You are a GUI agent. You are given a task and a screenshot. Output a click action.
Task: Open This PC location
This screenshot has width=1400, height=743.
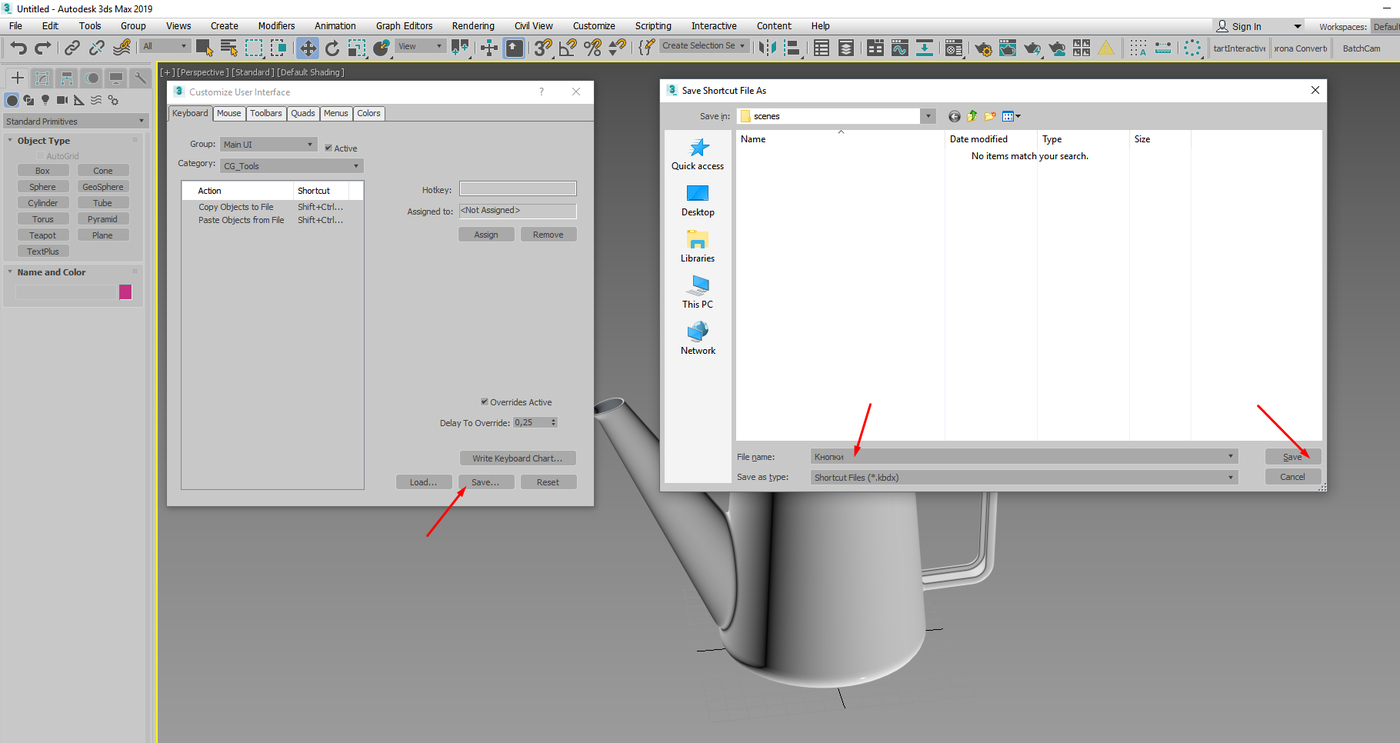[x=697, y=292]
